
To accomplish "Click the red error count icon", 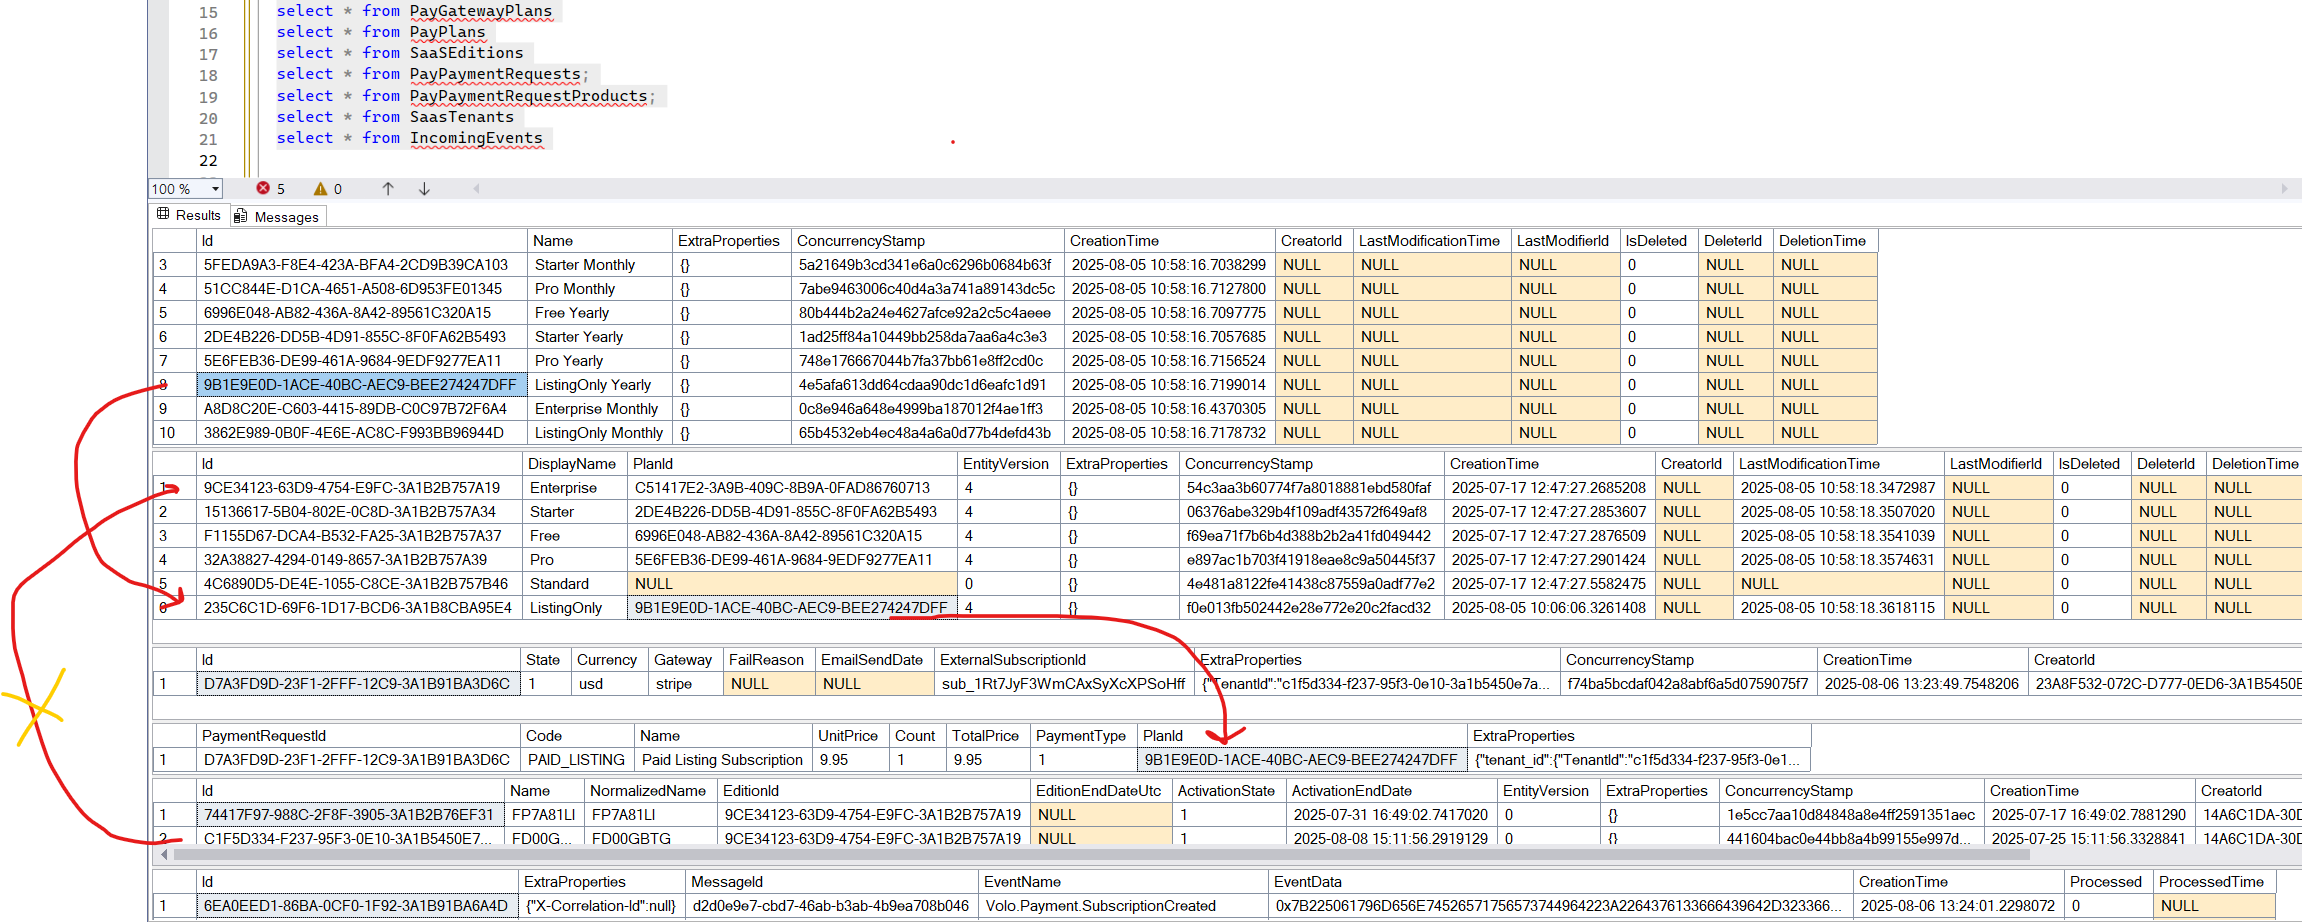I will (263, 188).
